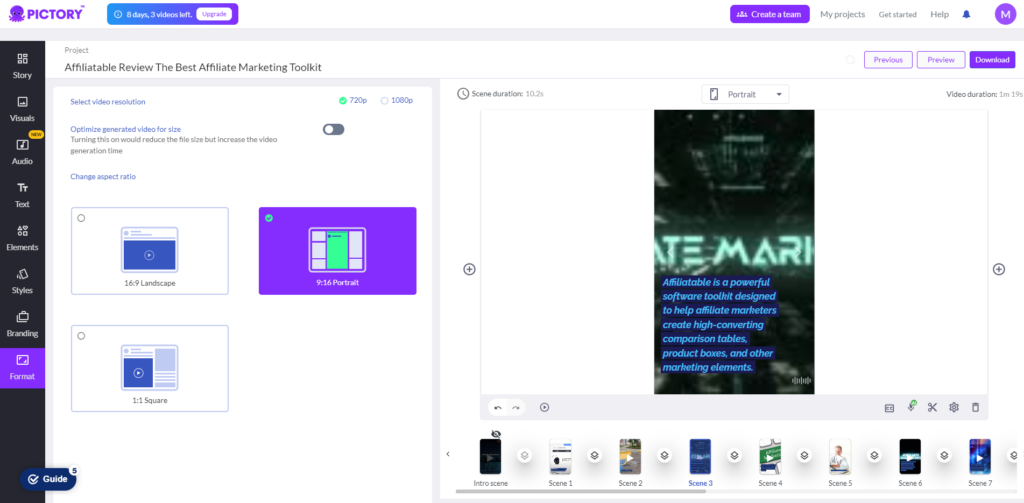Open the Portrait aspect ratio dropdown
Screen dimensions: 1024x503
(745, 94)
